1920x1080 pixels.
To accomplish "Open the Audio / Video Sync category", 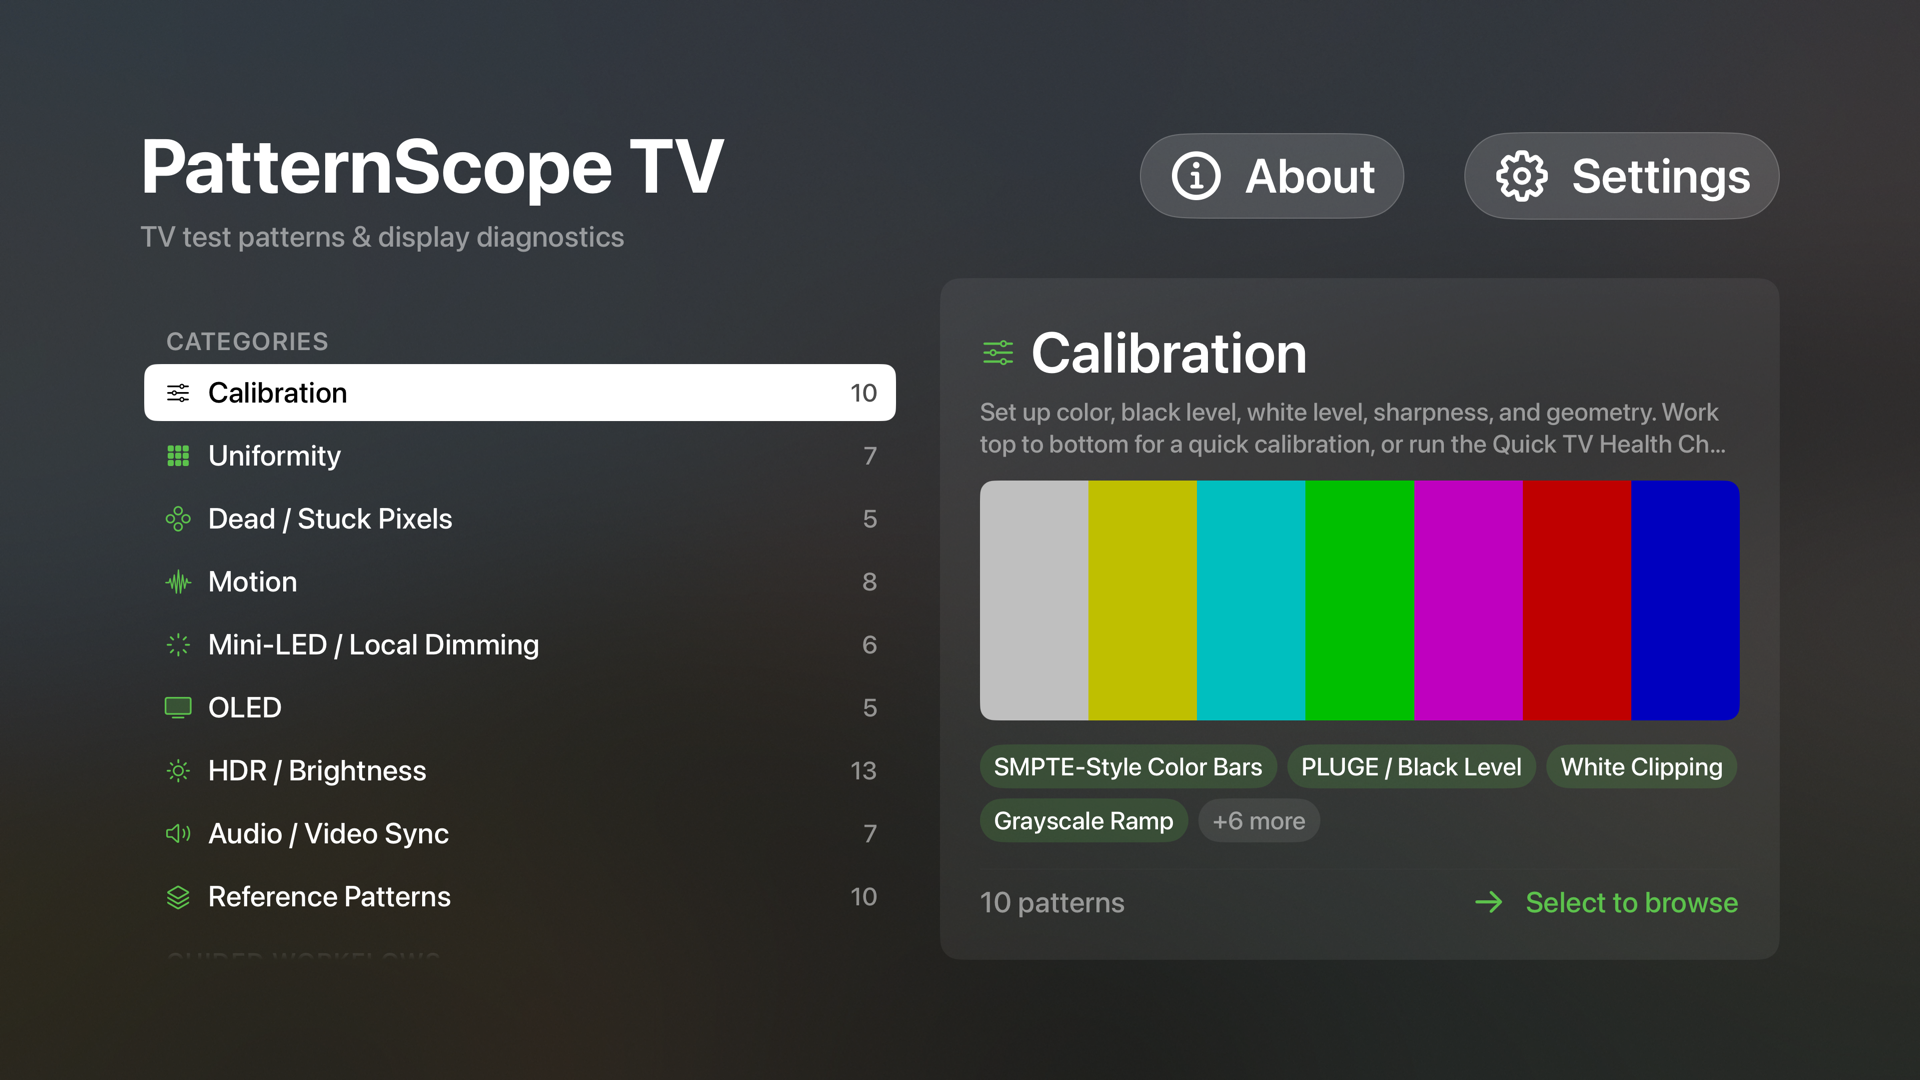I will coord(520,834).
